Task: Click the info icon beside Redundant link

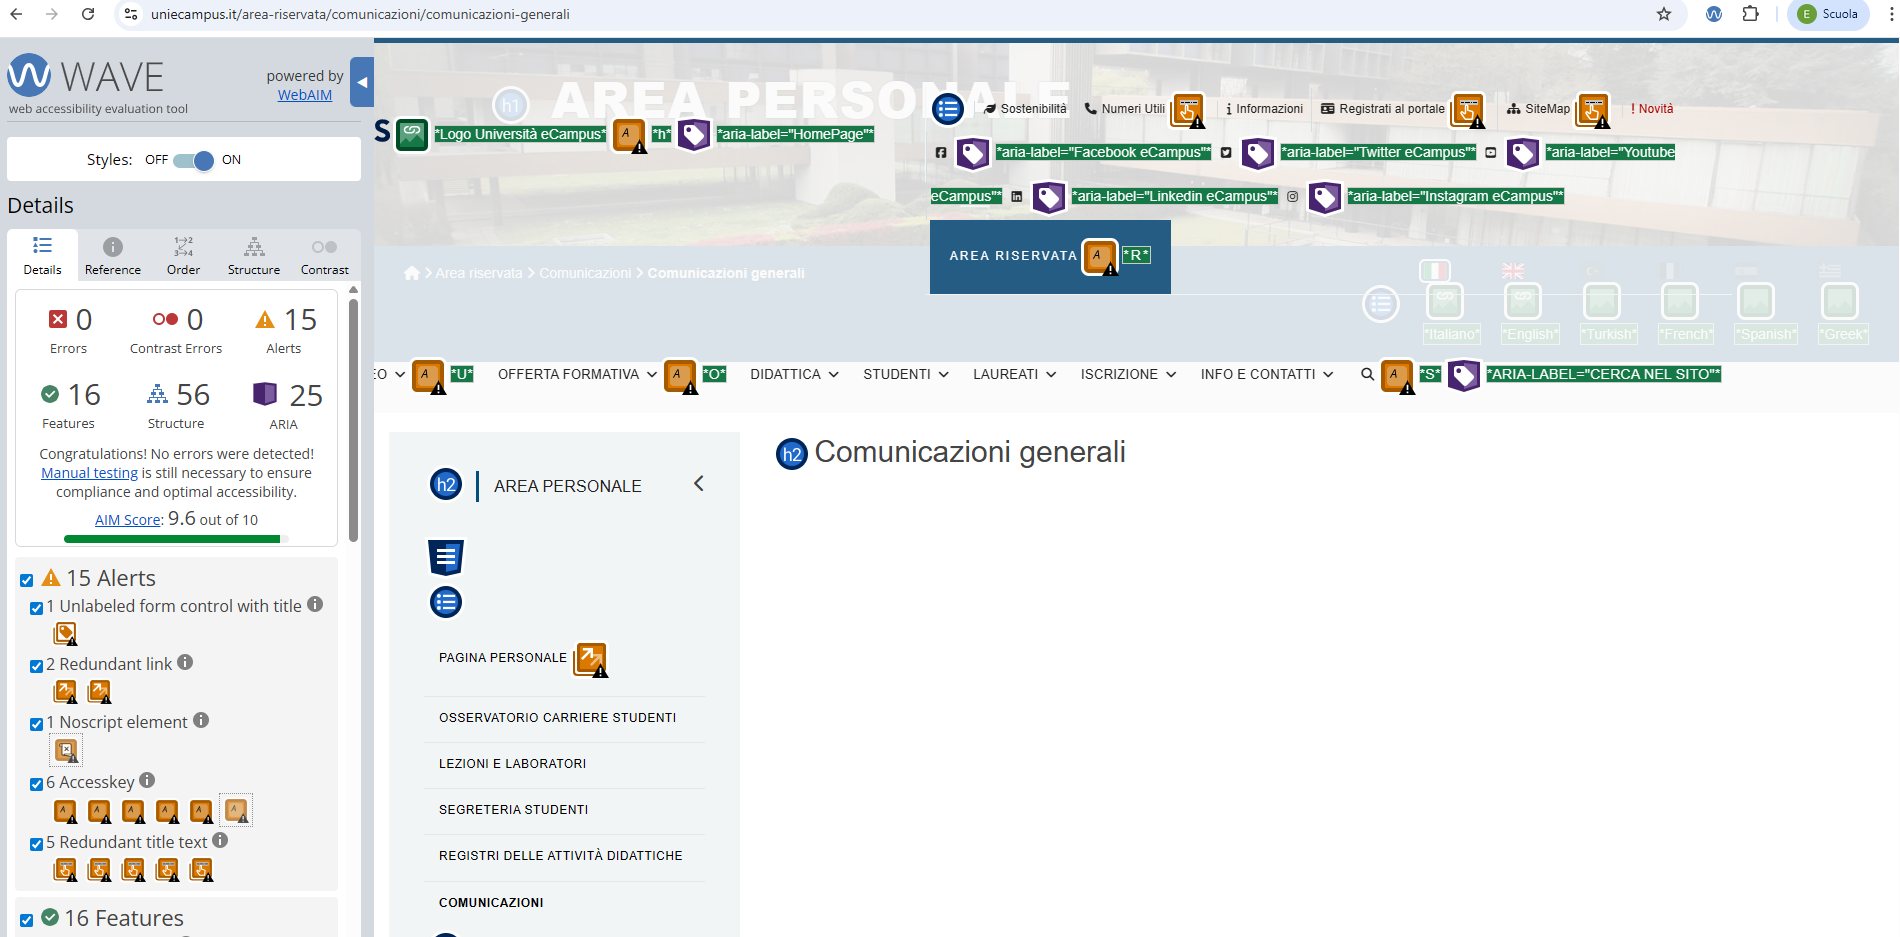Action: tap(185, 662)
